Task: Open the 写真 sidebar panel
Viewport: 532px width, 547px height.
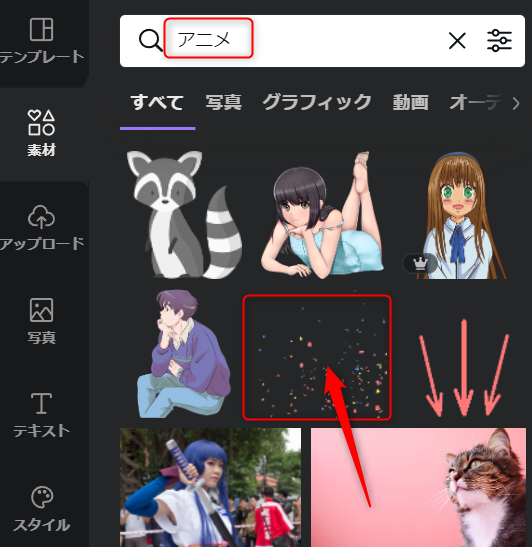Action: pyautogui.click(x=41, y=321)
